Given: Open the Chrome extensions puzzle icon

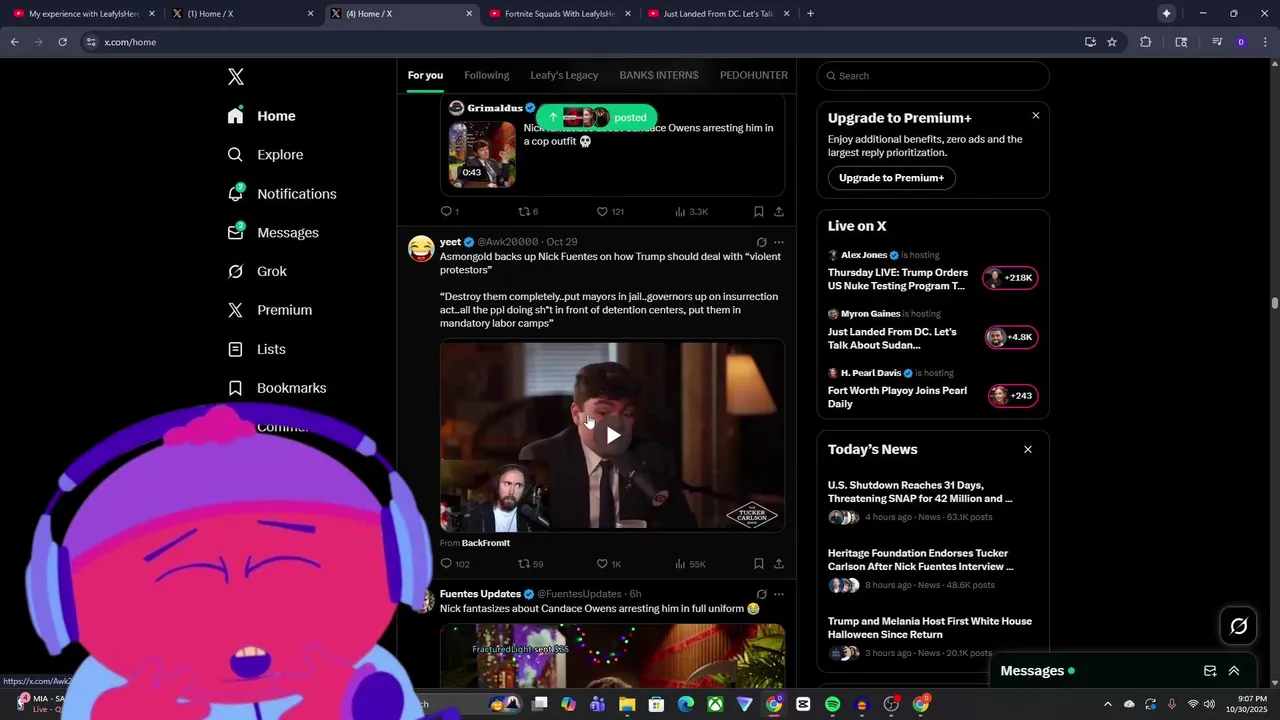Looking at the screenshot, I should (1146, 42).
